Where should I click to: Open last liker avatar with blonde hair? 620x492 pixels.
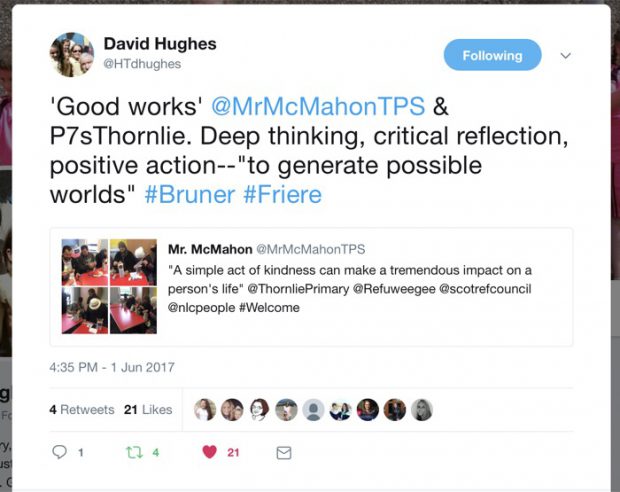coord(422,409)
